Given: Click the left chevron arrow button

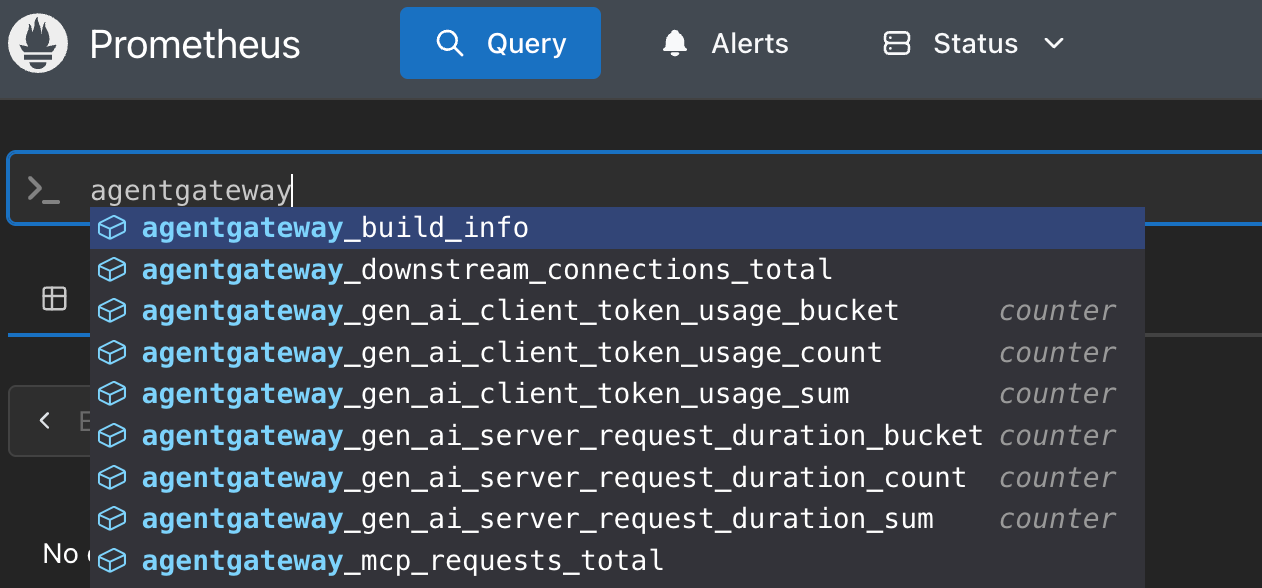Looking at the screenshot, I should 44,420.
